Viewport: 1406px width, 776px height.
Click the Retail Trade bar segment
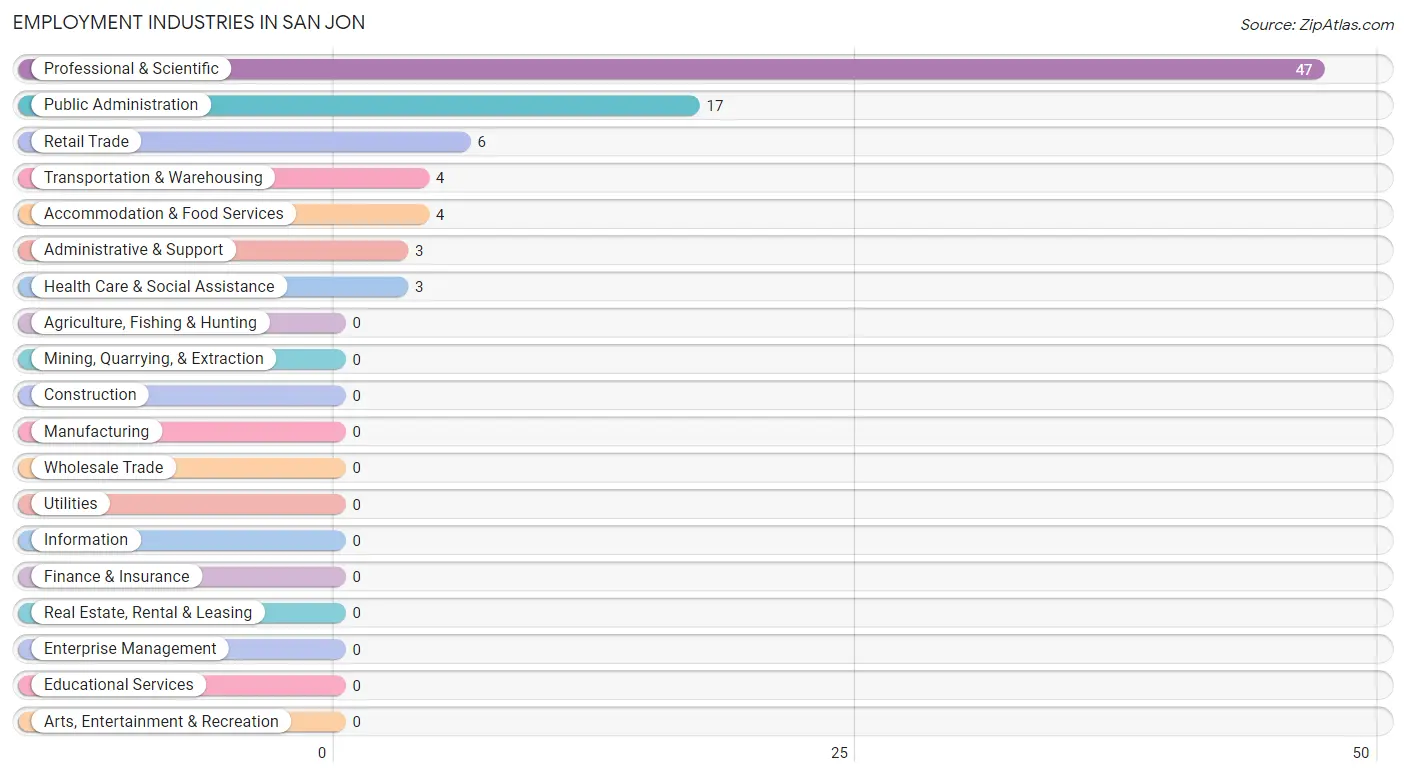coord(244,142)
